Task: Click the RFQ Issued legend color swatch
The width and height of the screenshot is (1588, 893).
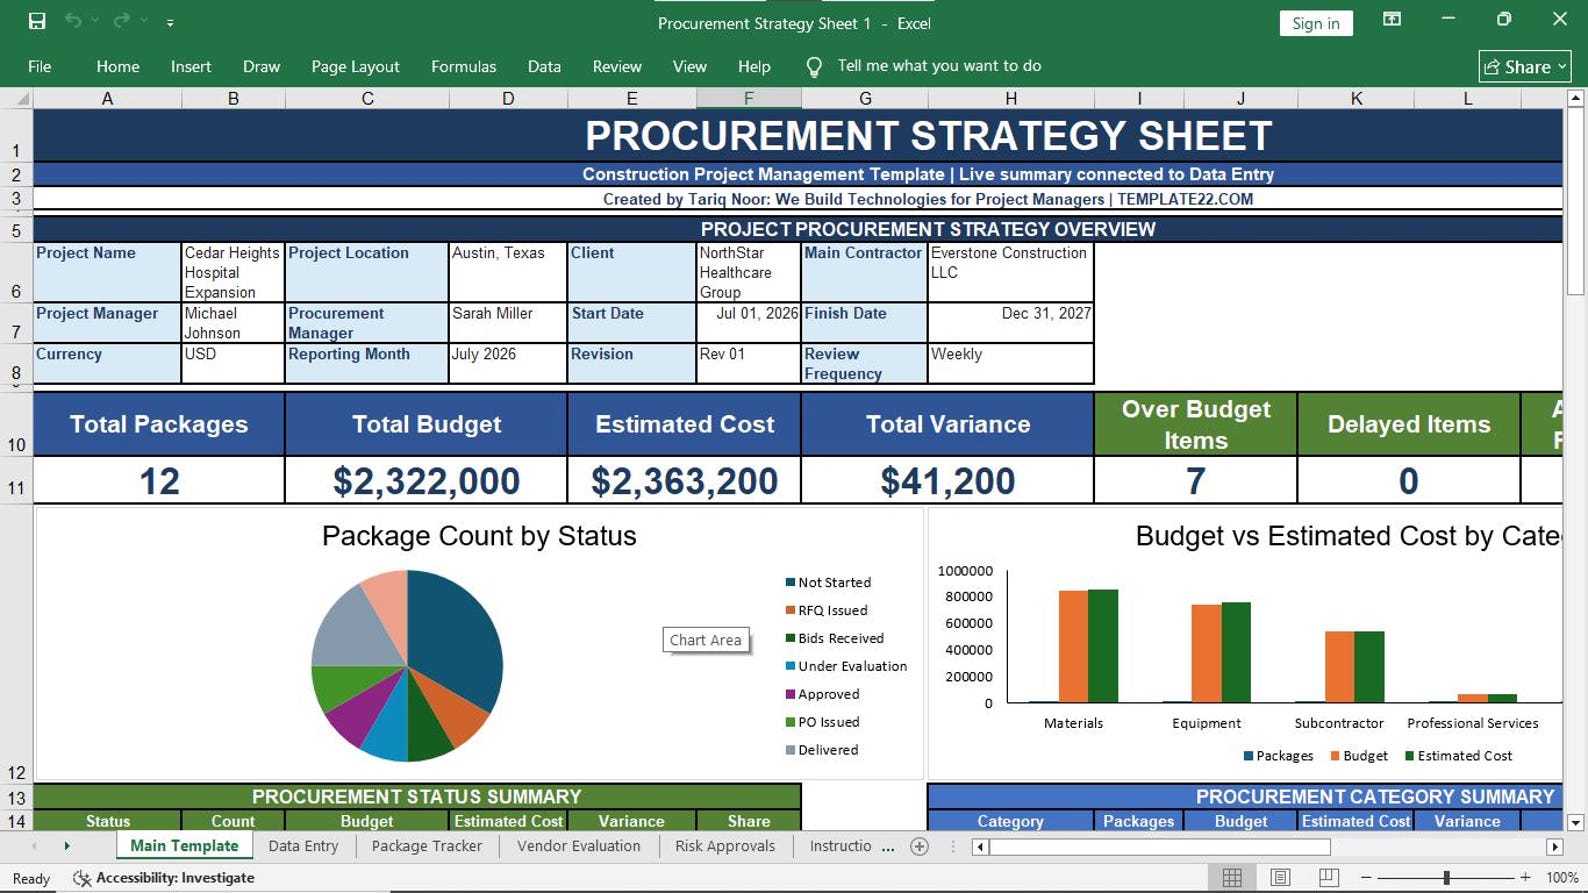Action: (790, 610)
